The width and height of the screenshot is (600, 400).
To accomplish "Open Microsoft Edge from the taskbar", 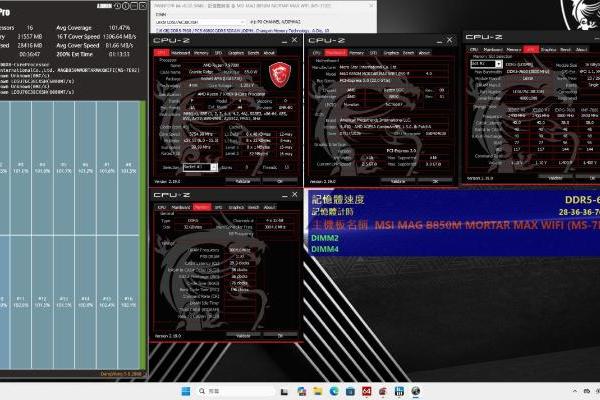I will pyautogui.click(x=334, y=391).
